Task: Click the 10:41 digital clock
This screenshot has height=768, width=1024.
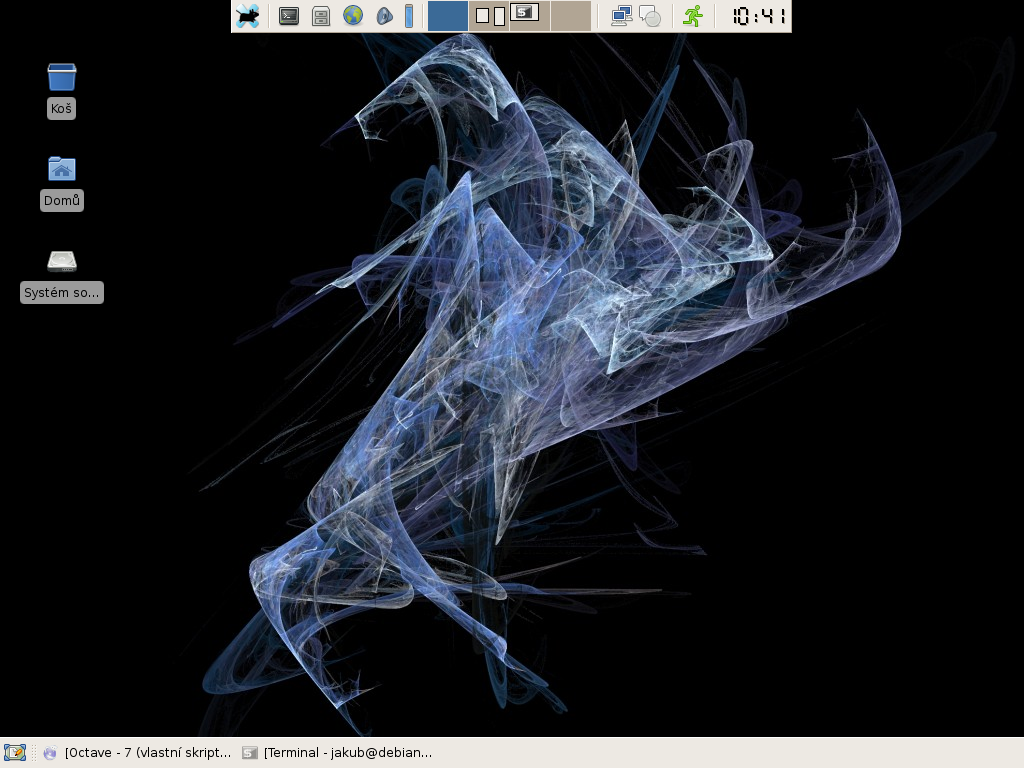Action: pos(758,16)
